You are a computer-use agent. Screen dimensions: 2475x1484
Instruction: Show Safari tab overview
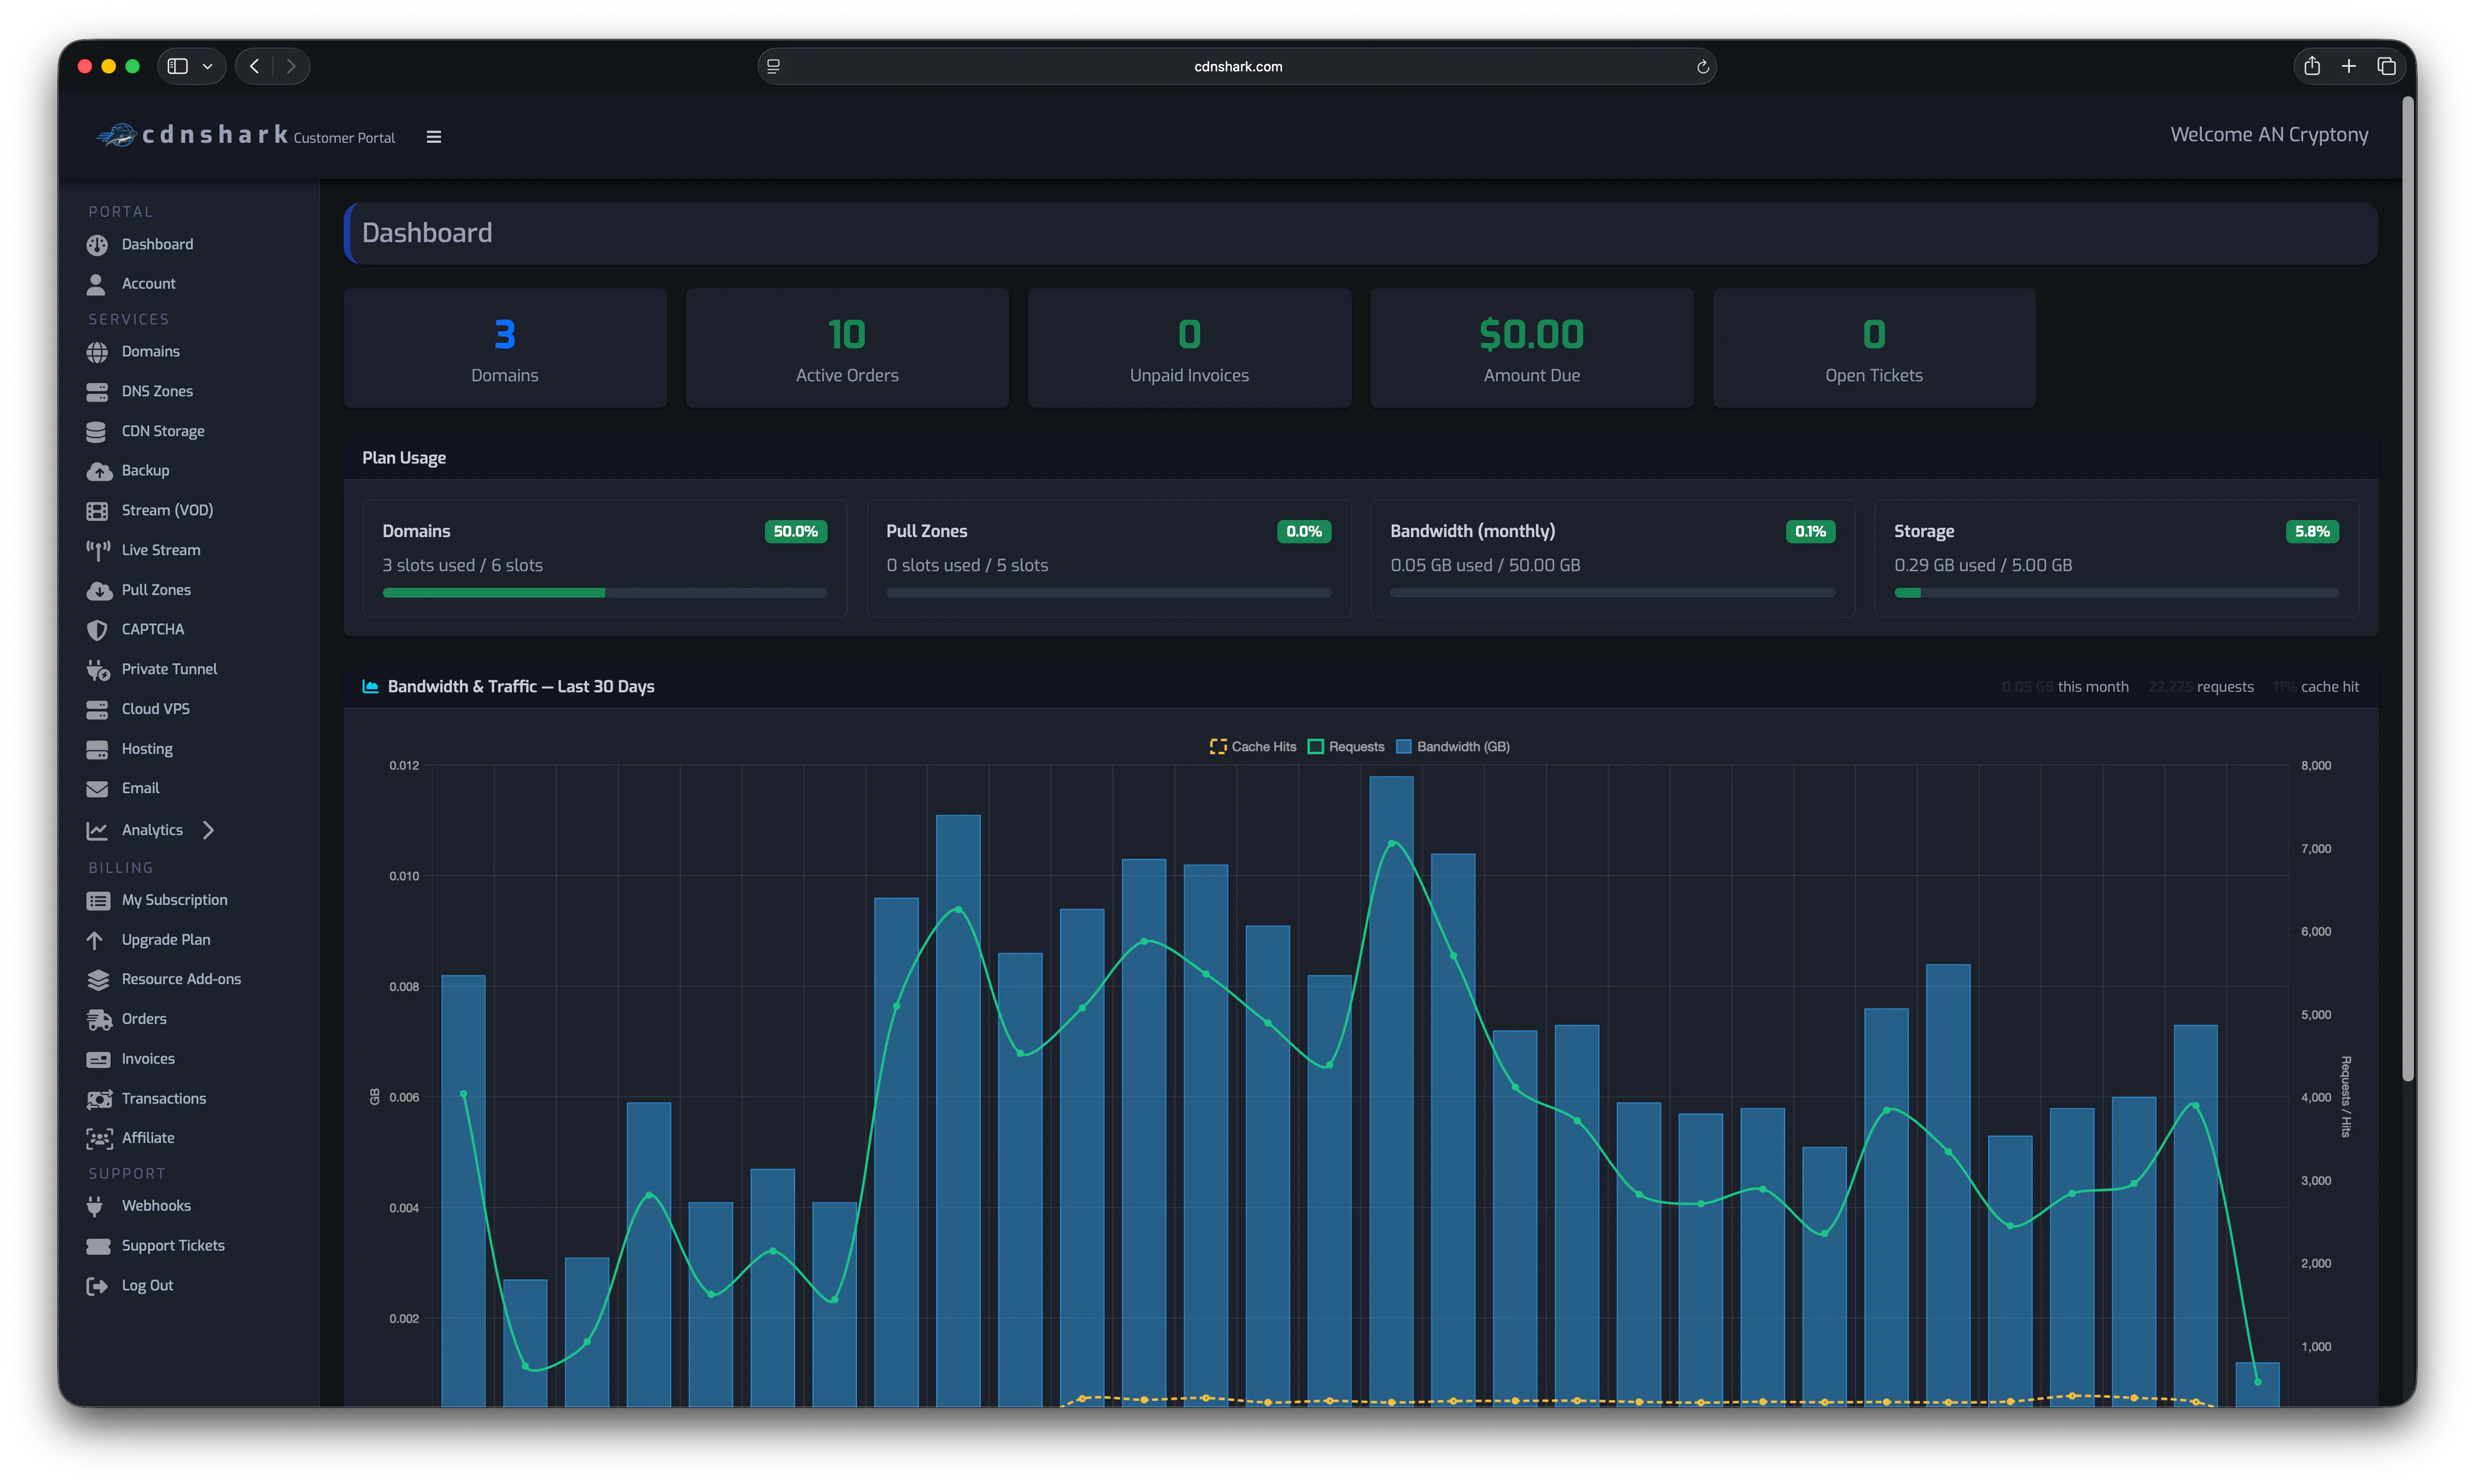(2387, 66)
